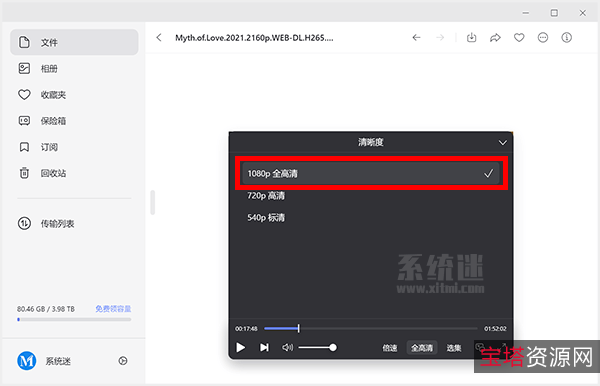Show file details info icon

[566, 37]
